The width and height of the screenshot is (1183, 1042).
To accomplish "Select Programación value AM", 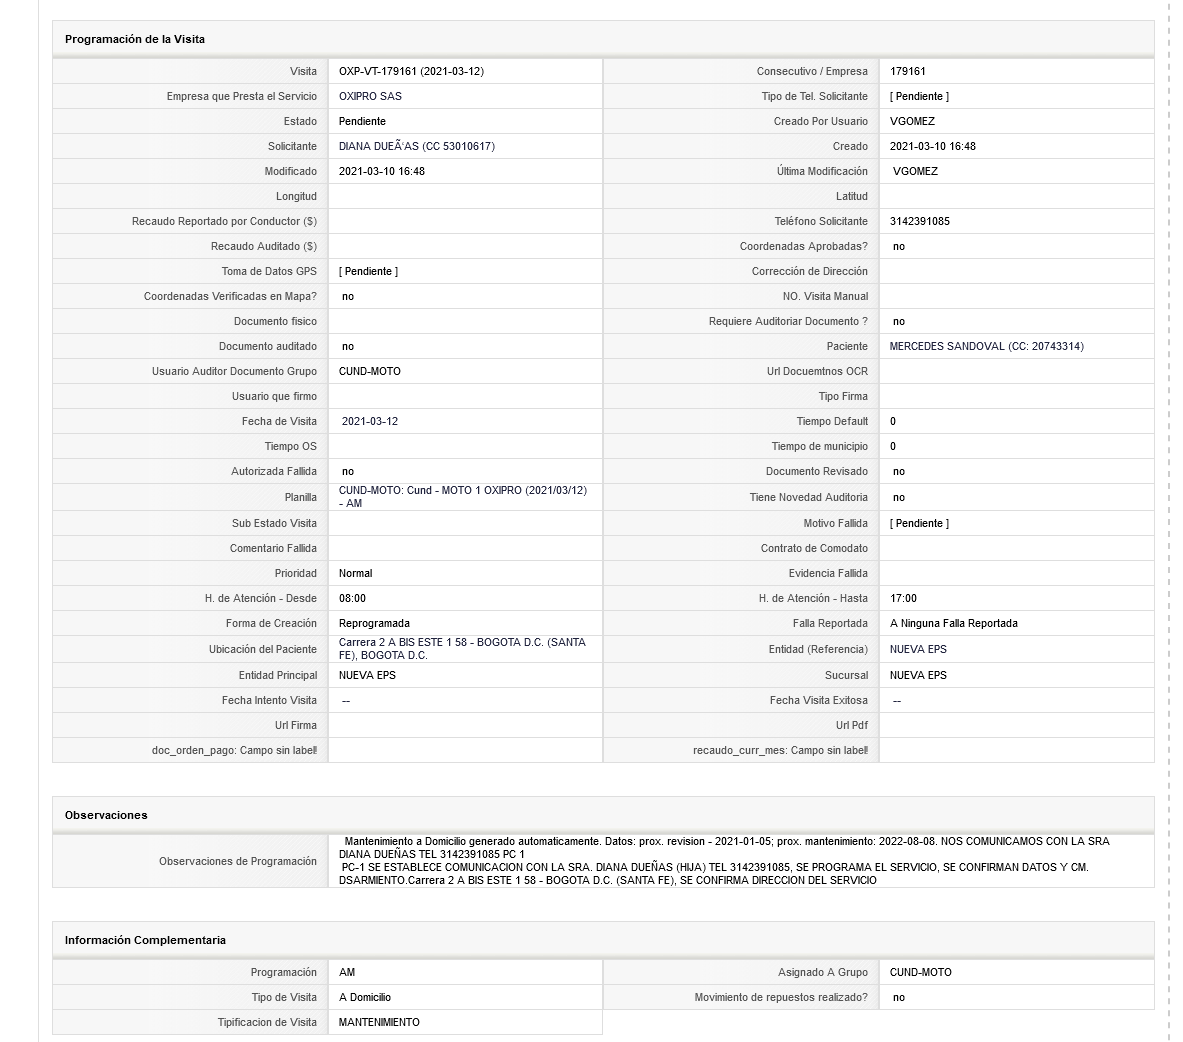I will [347, 972].
